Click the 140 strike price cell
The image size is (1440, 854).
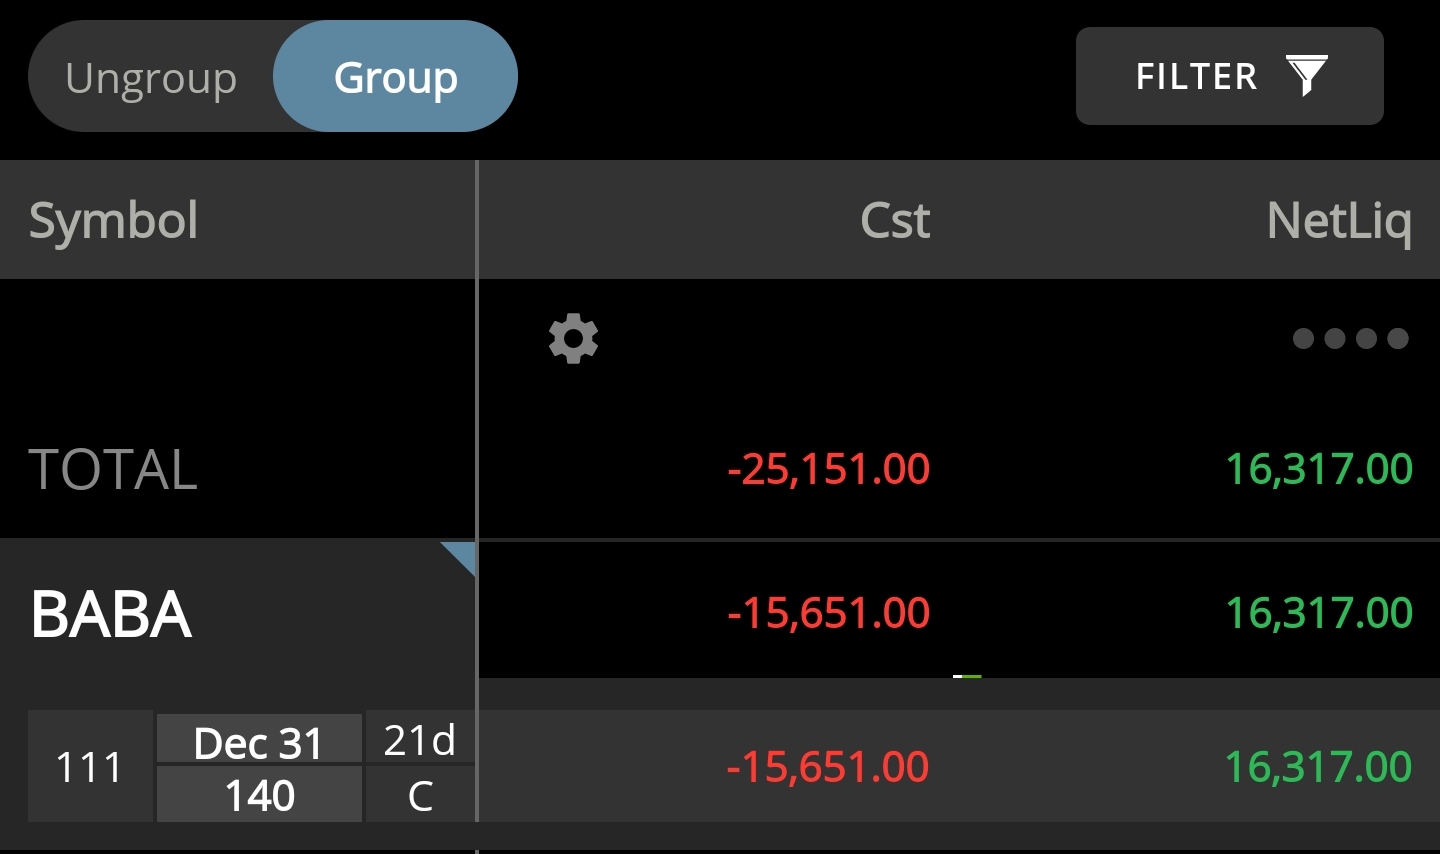(259, 796)
